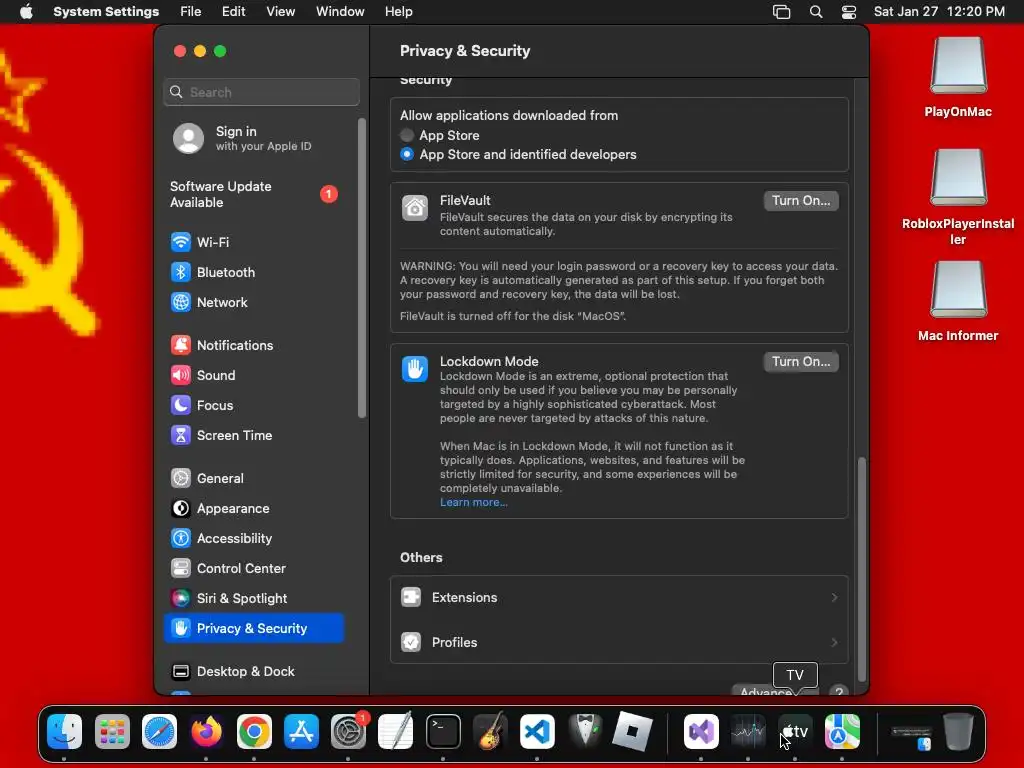Open the Window menu
The image size is (1024, 768).
tap(340, 12)
